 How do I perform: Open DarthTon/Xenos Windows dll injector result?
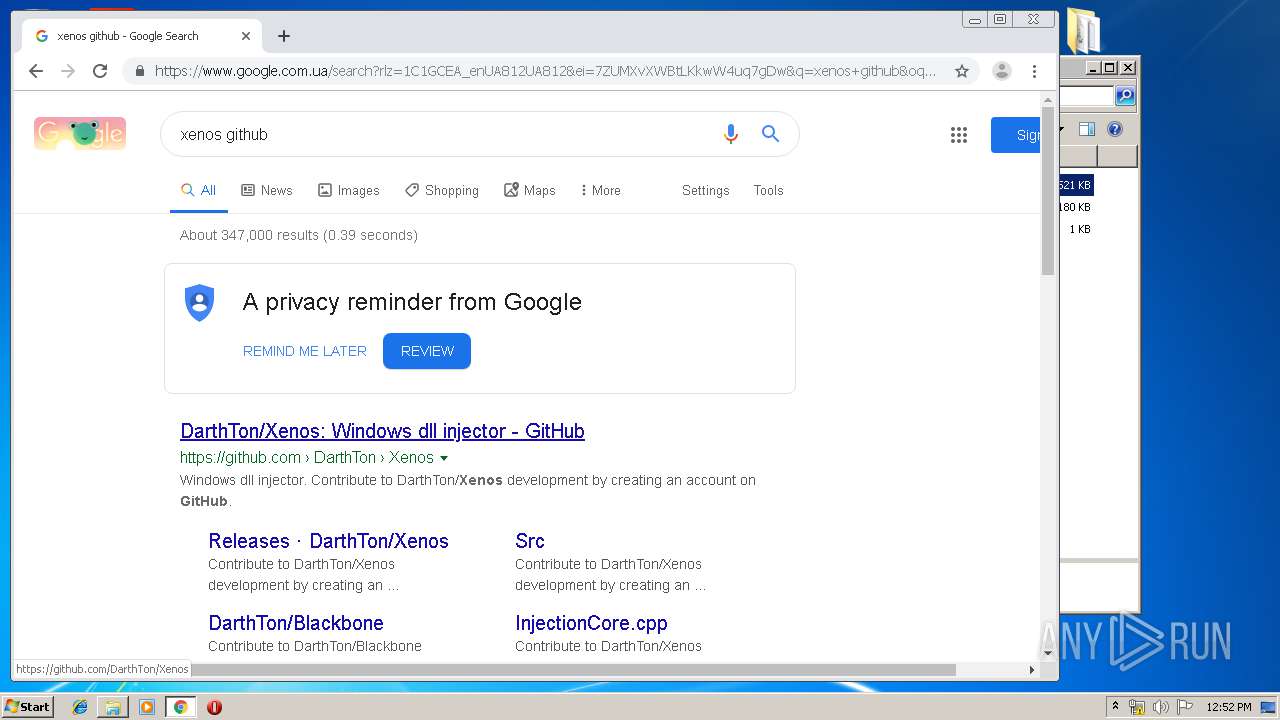[382, 431]
